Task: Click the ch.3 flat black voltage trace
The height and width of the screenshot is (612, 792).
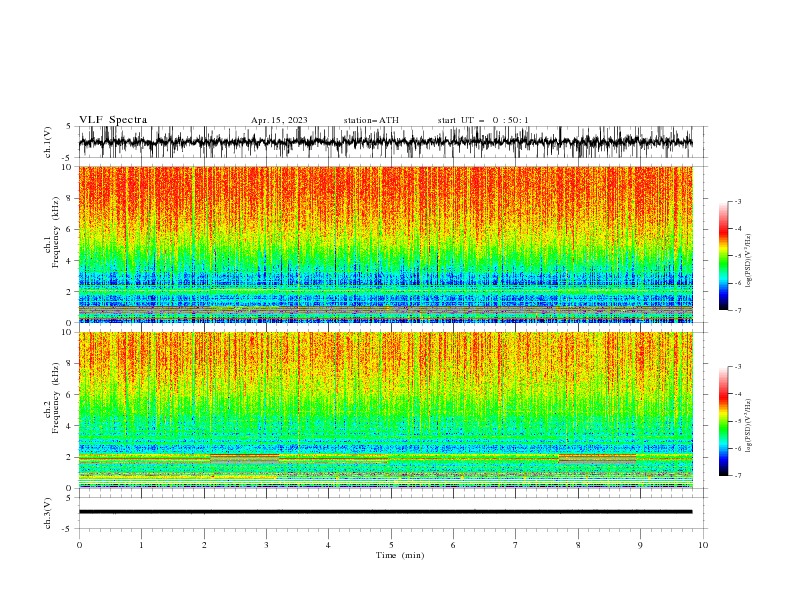Action: tap(385, 512)
